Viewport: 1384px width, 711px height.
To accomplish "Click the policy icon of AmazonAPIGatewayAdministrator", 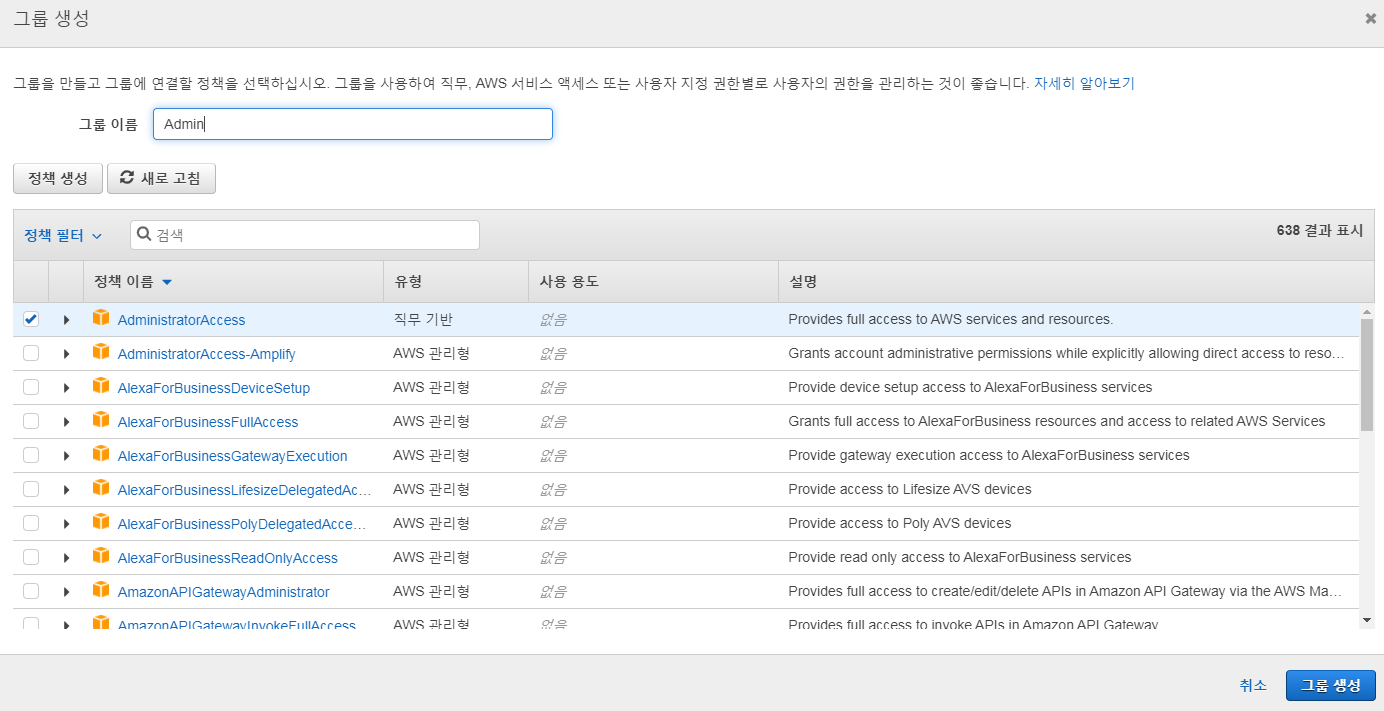I will coord(100,590).
